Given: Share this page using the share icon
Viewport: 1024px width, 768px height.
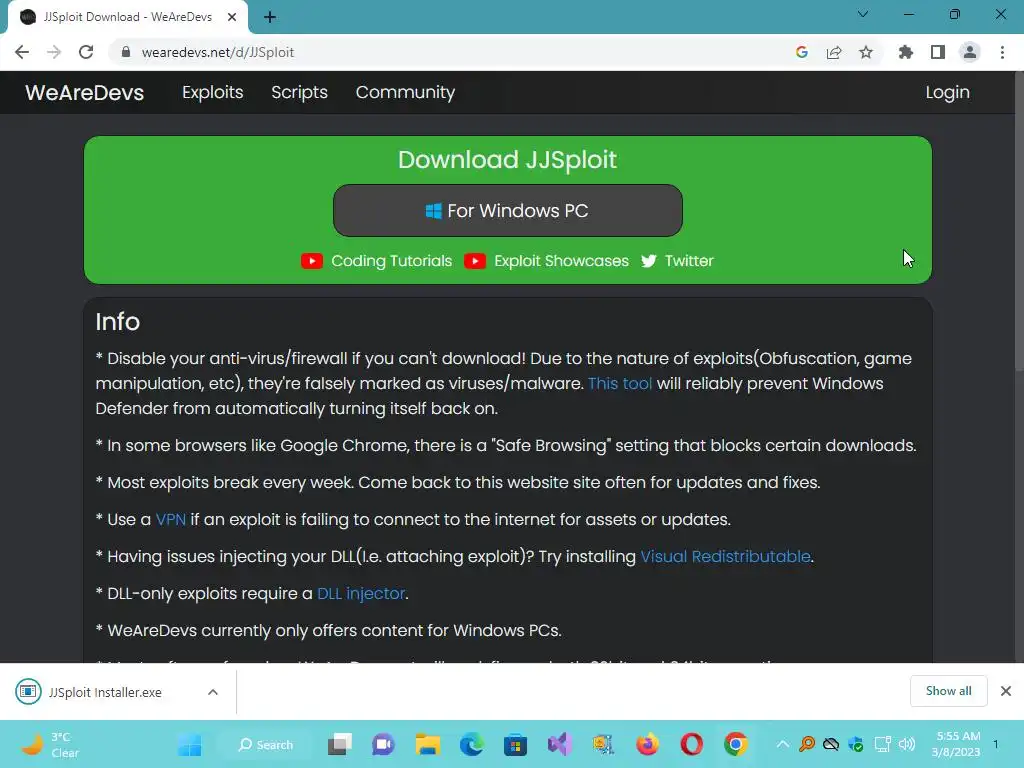Looking at the screenshot, I should (x=834, y=52).
